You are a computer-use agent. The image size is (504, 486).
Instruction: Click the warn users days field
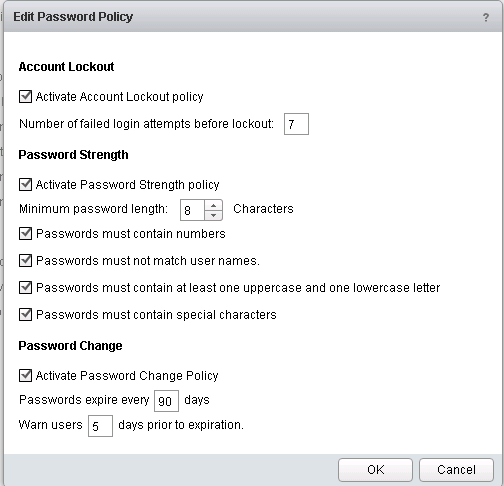[100, 426]
